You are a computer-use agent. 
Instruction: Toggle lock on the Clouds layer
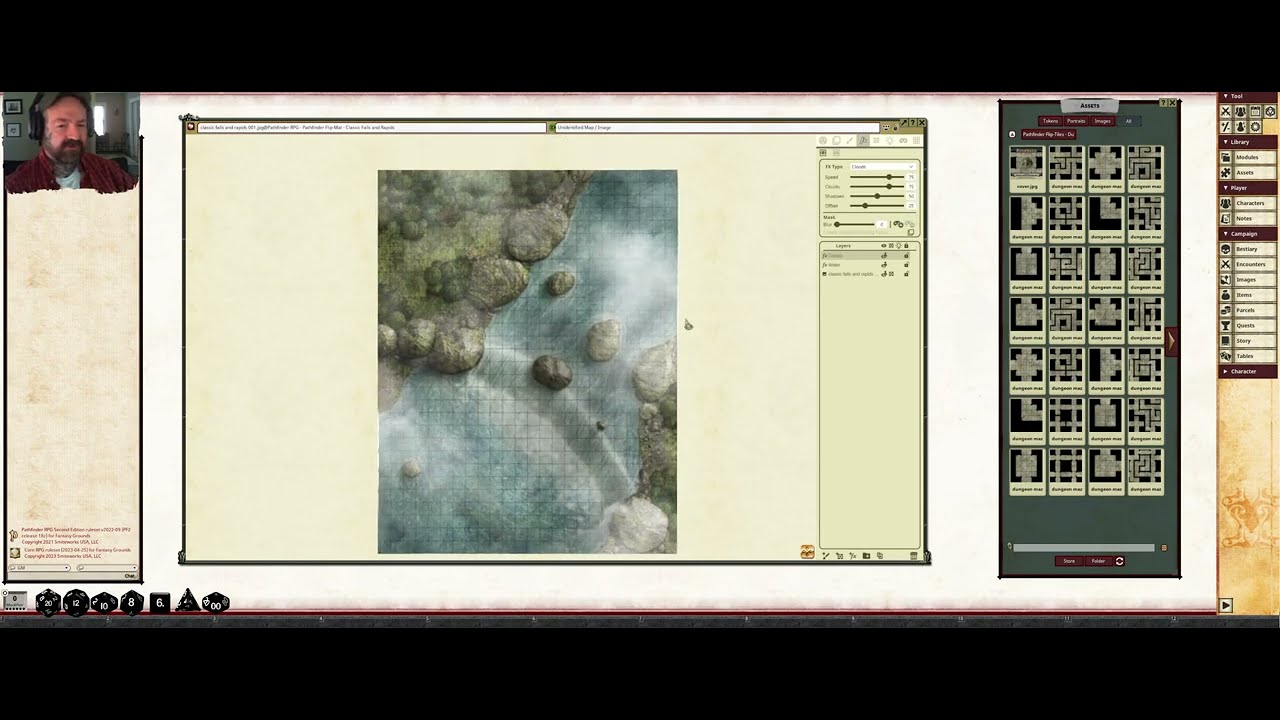906,255
